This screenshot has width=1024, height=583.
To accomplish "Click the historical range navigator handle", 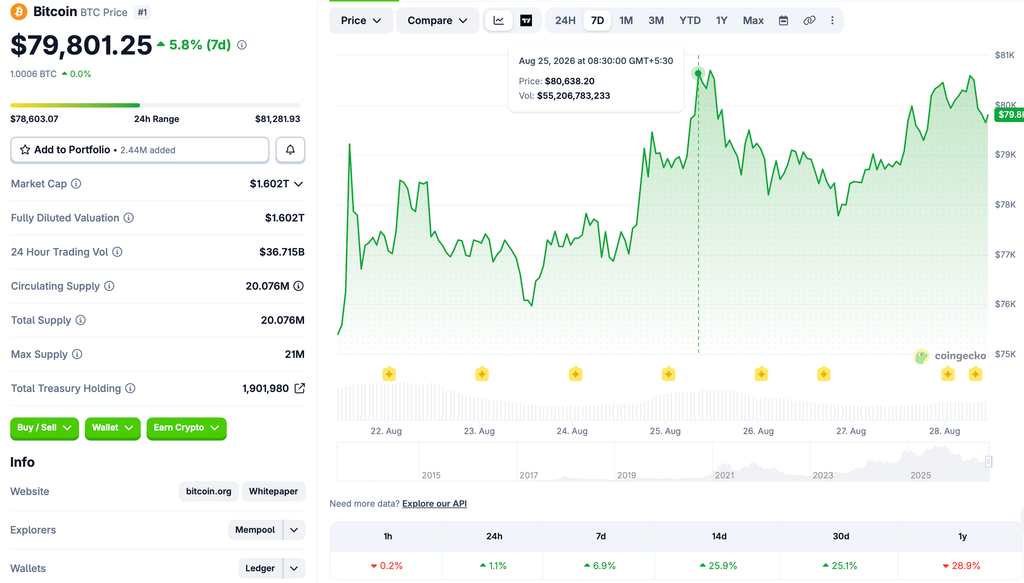I will [x=988, y=462].
